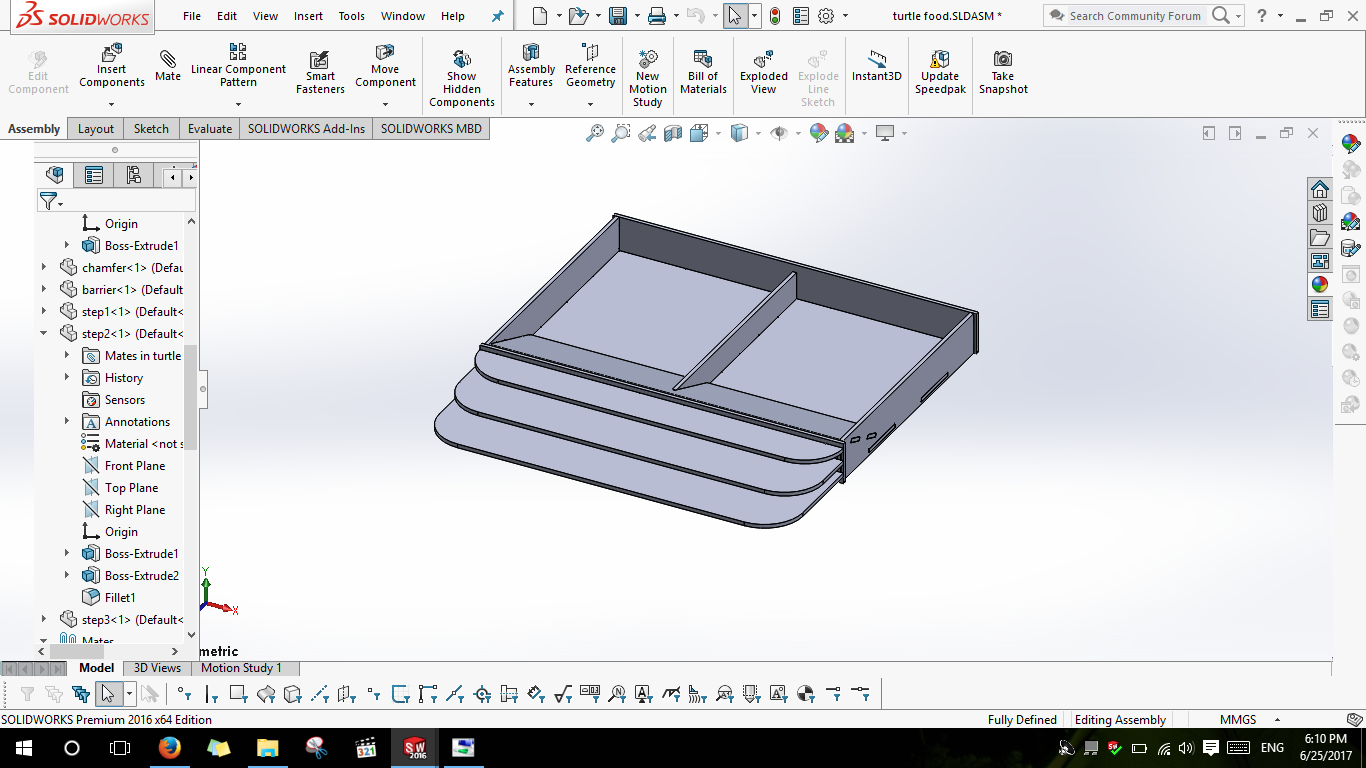Click the Print icon
Viewport: 1366px width, 768px height.
click(x=657, y=16)
